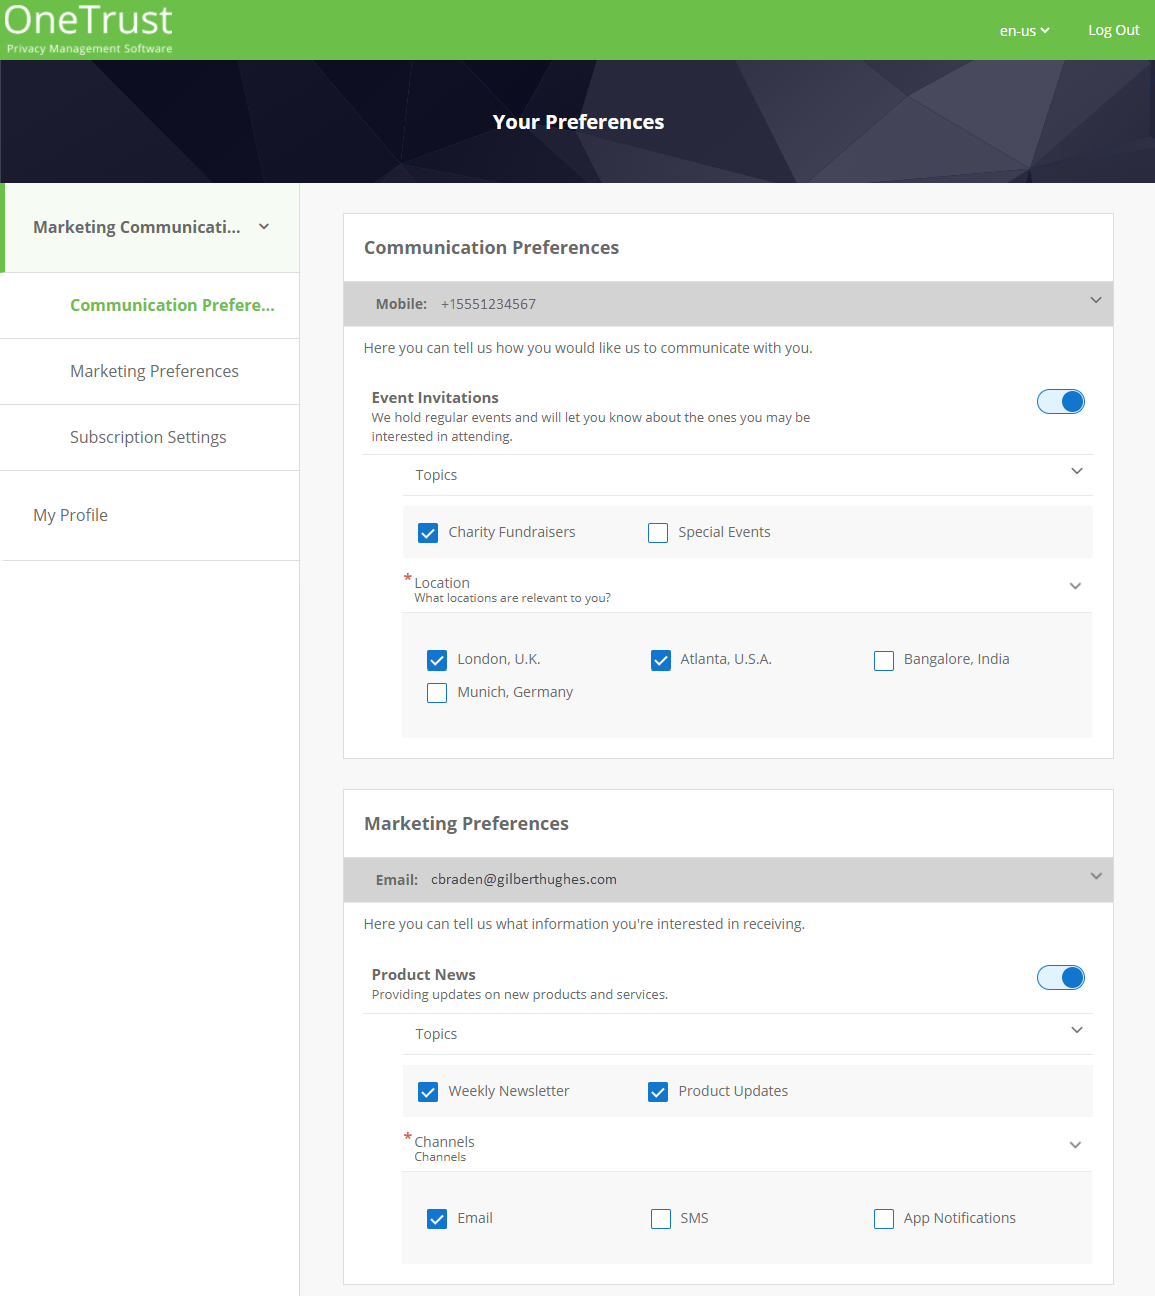Image resolution: width=1155 pixels, height=1296 pixels.
Task: Collapse the Mobile number section
Action: click(x=1095, y=301)
